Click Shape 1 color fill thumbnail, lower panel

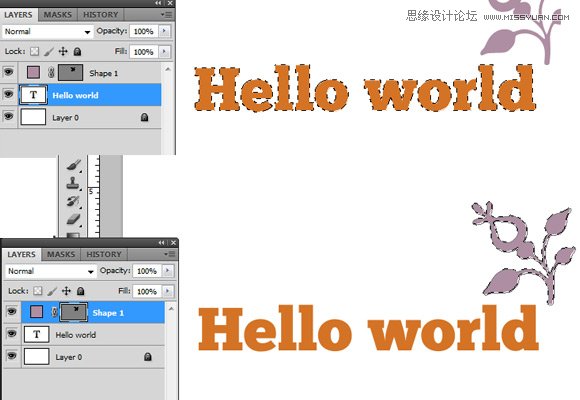(x=37, y=312)
